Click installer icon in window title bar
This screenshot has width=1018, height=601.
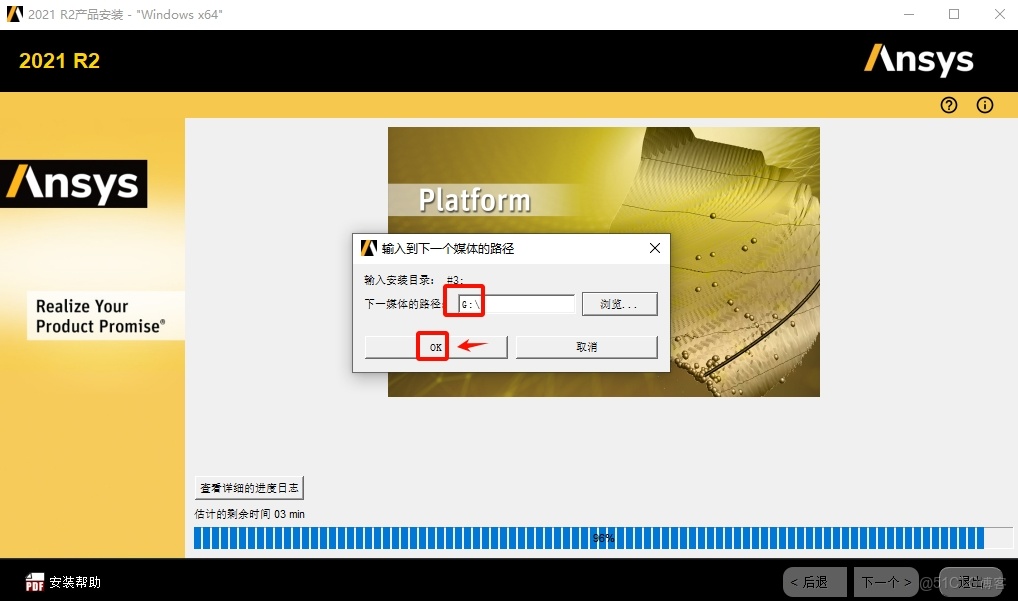(x=13, y=14)
